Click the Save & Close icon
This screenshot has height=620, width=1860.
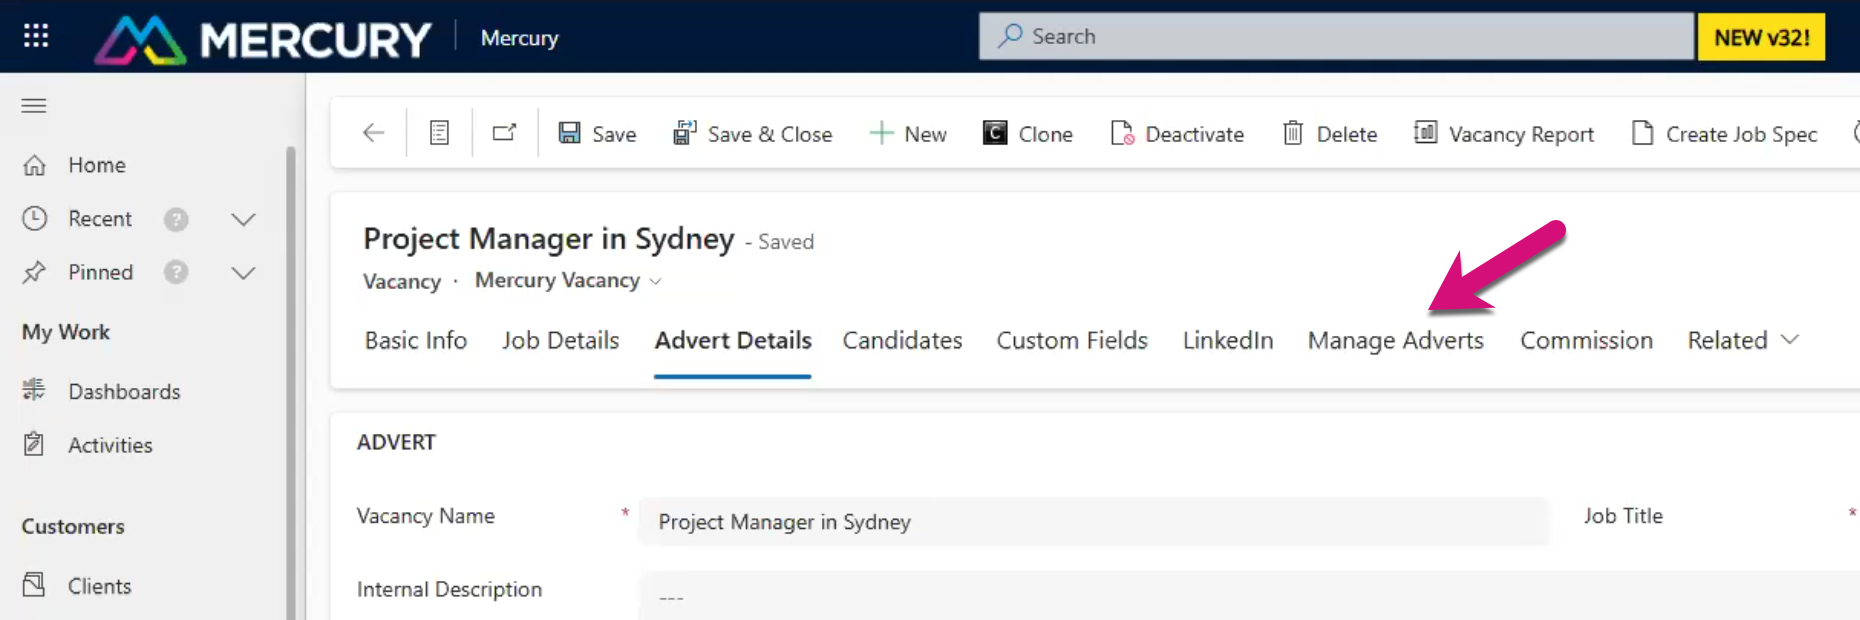(x=685, y=133)
